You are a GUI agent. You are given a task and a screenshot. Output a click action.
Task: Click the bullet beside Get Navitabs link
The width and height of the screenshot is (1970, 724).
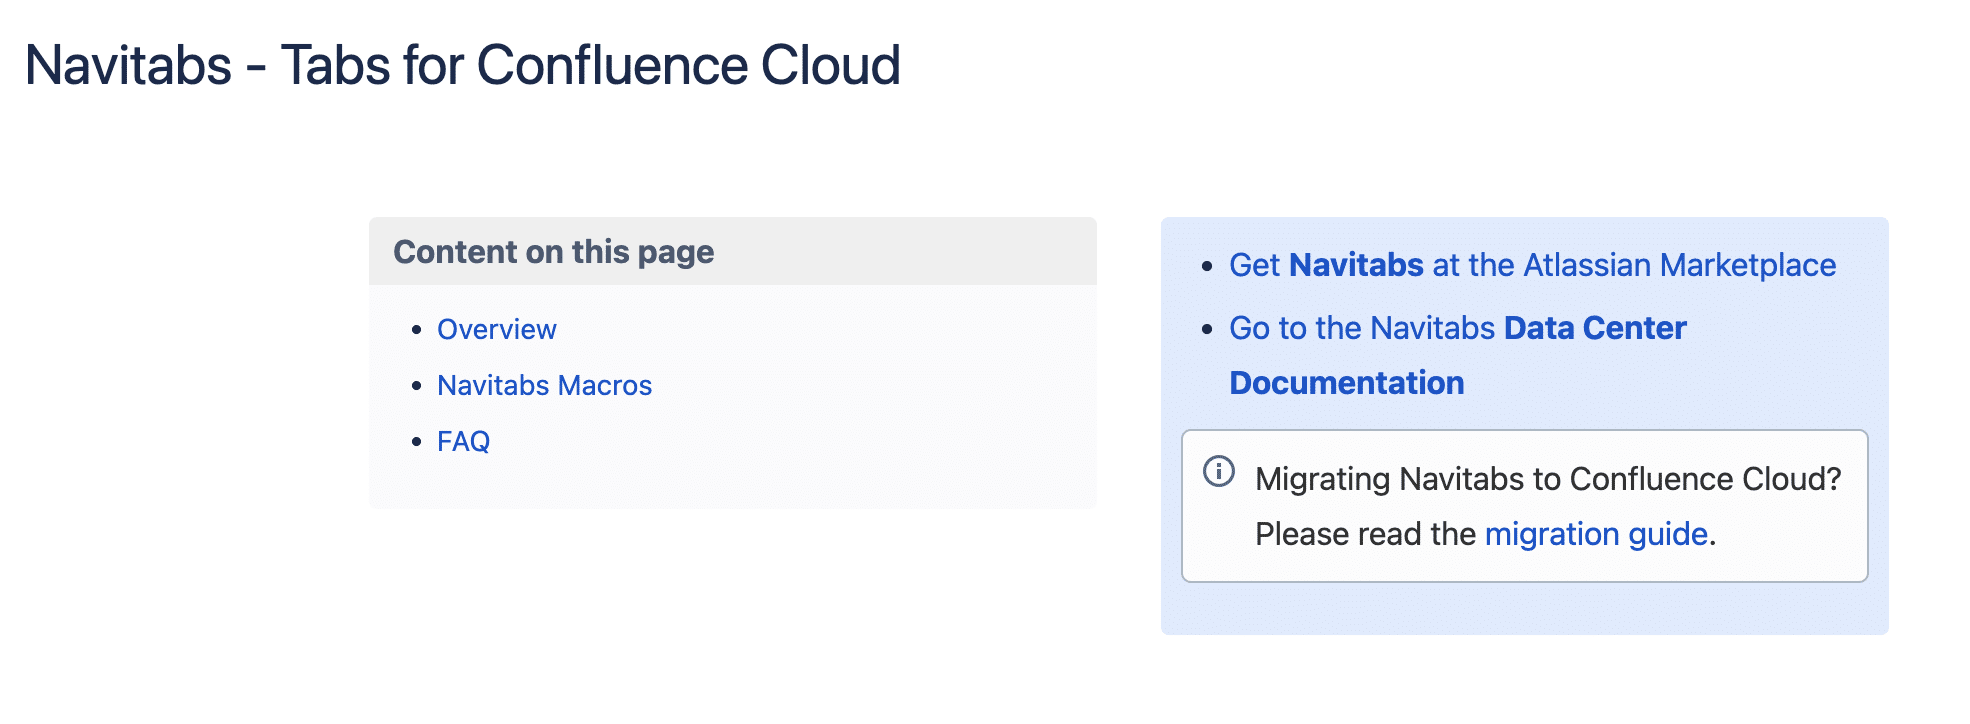coord(1207,266)
